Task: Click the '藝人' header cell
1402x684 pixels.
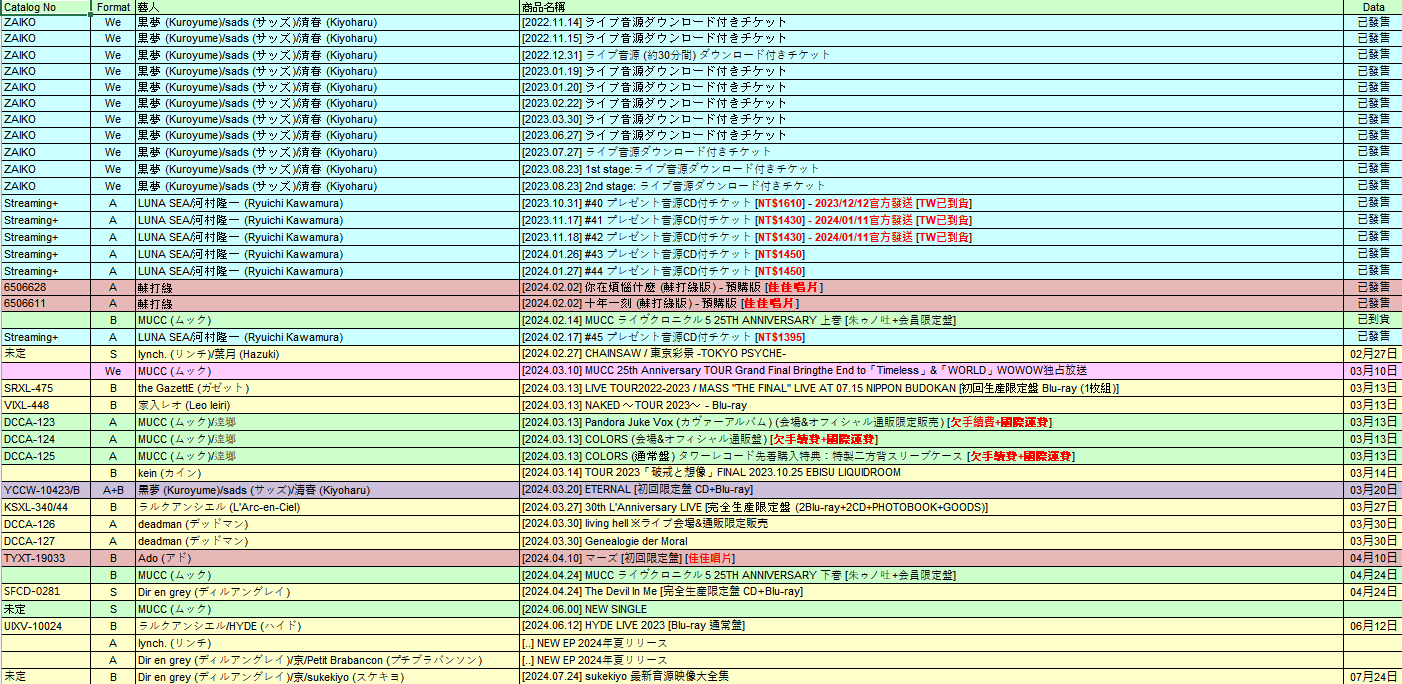Action: click(327, 7)
